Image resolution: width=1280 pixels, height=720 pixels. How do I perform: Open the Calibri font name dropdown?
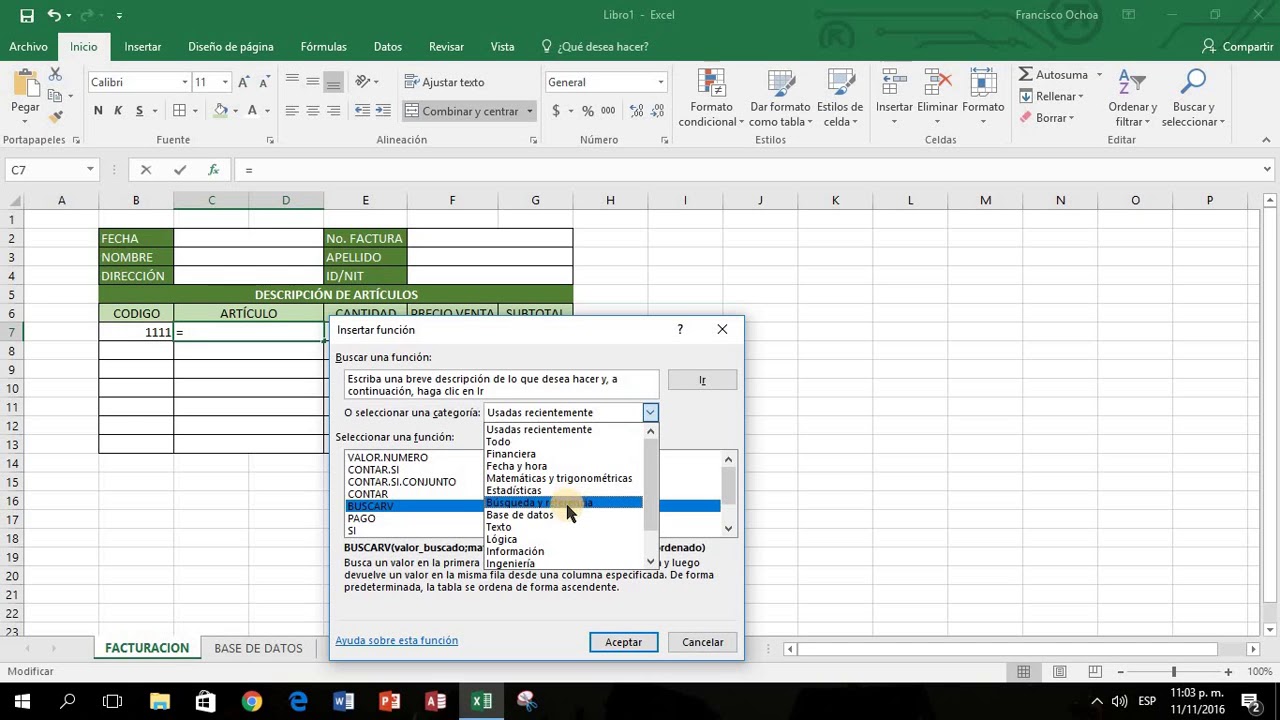coord(184,82)
